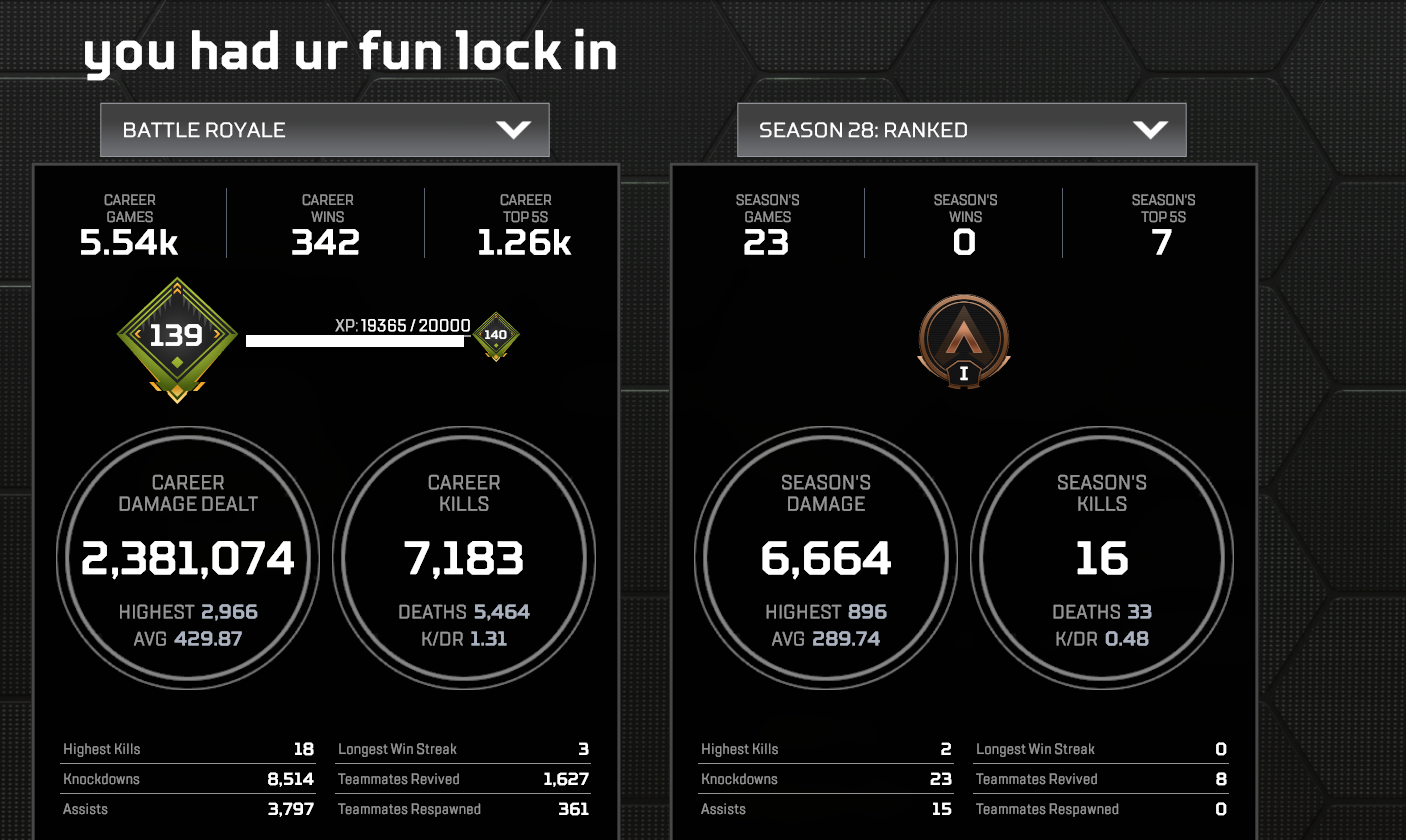Select the bronze rank I emblem
The width and height of the screenshot is (1406, 840).
(964, 341)
